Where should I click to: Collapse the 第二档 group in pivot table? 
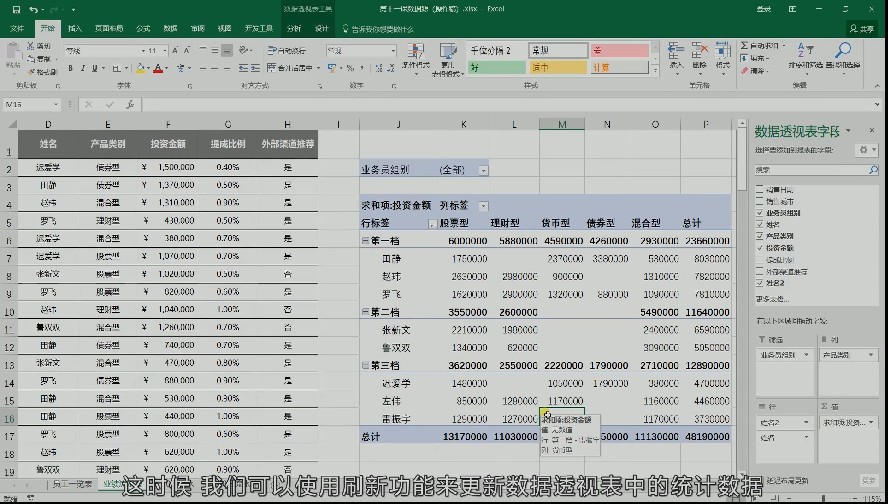(365, 312)
